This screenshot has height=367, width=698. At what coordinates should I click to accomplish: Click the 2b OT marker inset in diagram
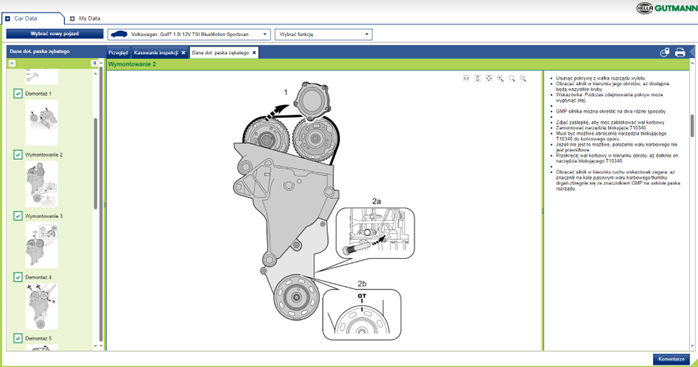click(x=361, y=314)
